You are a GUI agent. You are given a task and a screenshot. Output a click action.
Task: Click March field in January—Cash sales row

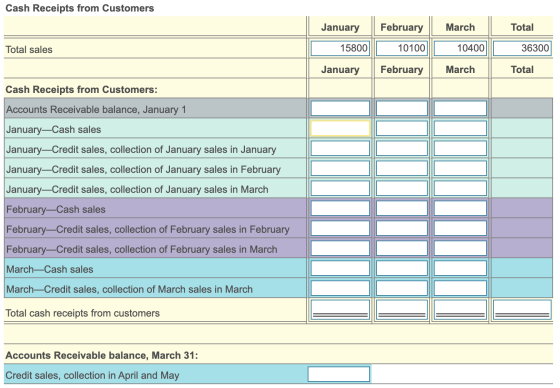[x=460, y=128]
